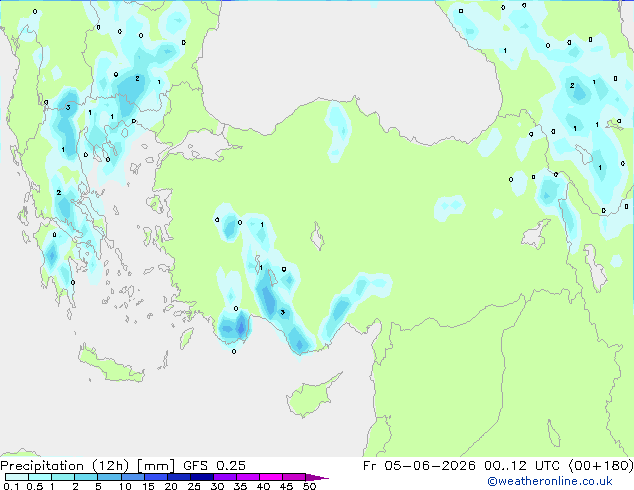The width and height of the screenshot is (634, 490).
Task: Click the 1–2 mm legend color swatch
Action: pos(63,477)
